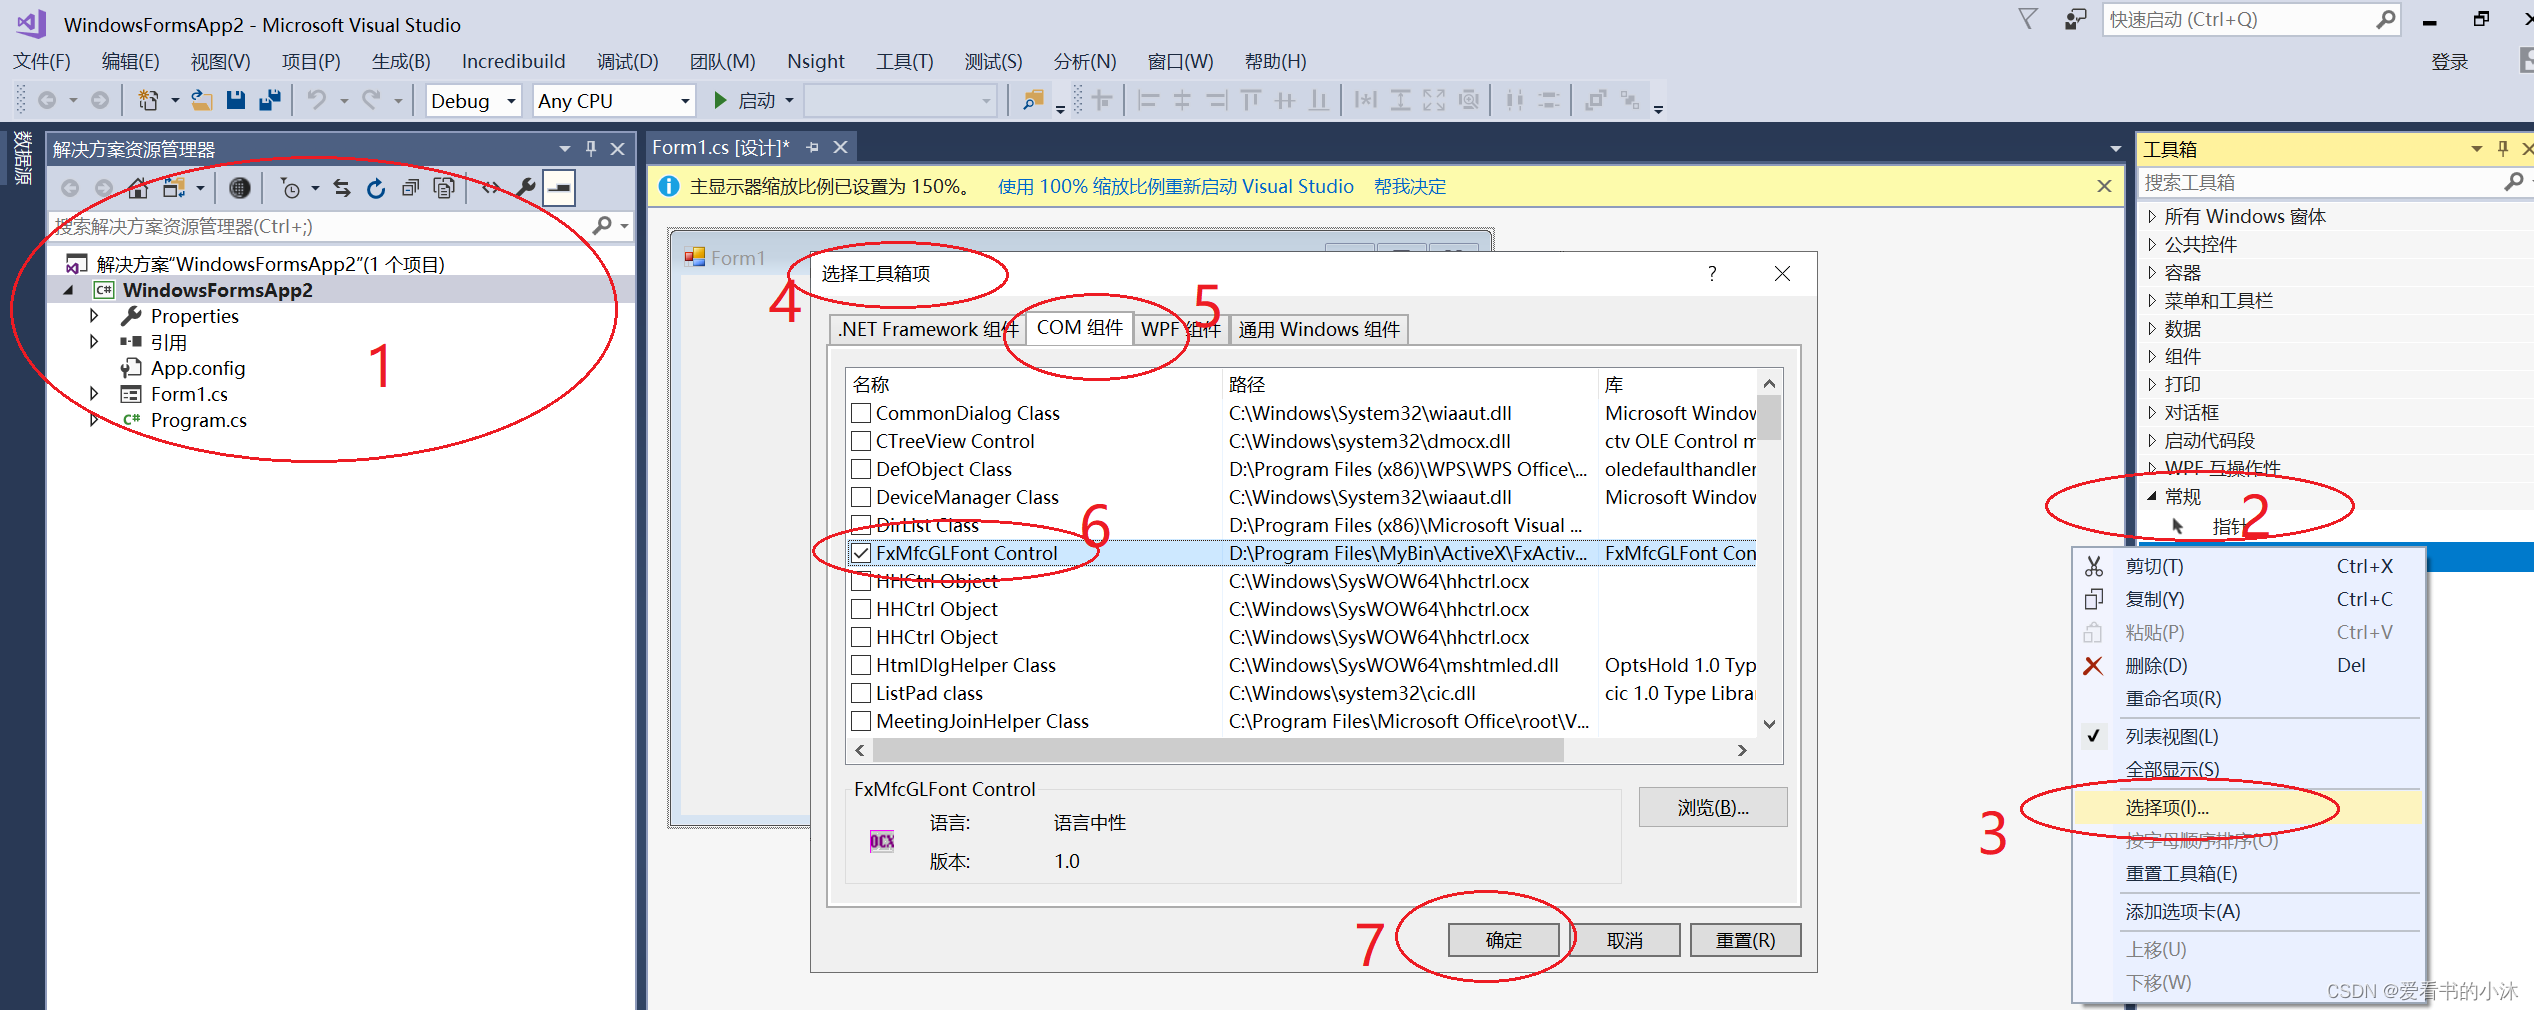Open the Any CPU platform dropdown
This screenshot has height=1010, width=2534.
click(614, 100)
